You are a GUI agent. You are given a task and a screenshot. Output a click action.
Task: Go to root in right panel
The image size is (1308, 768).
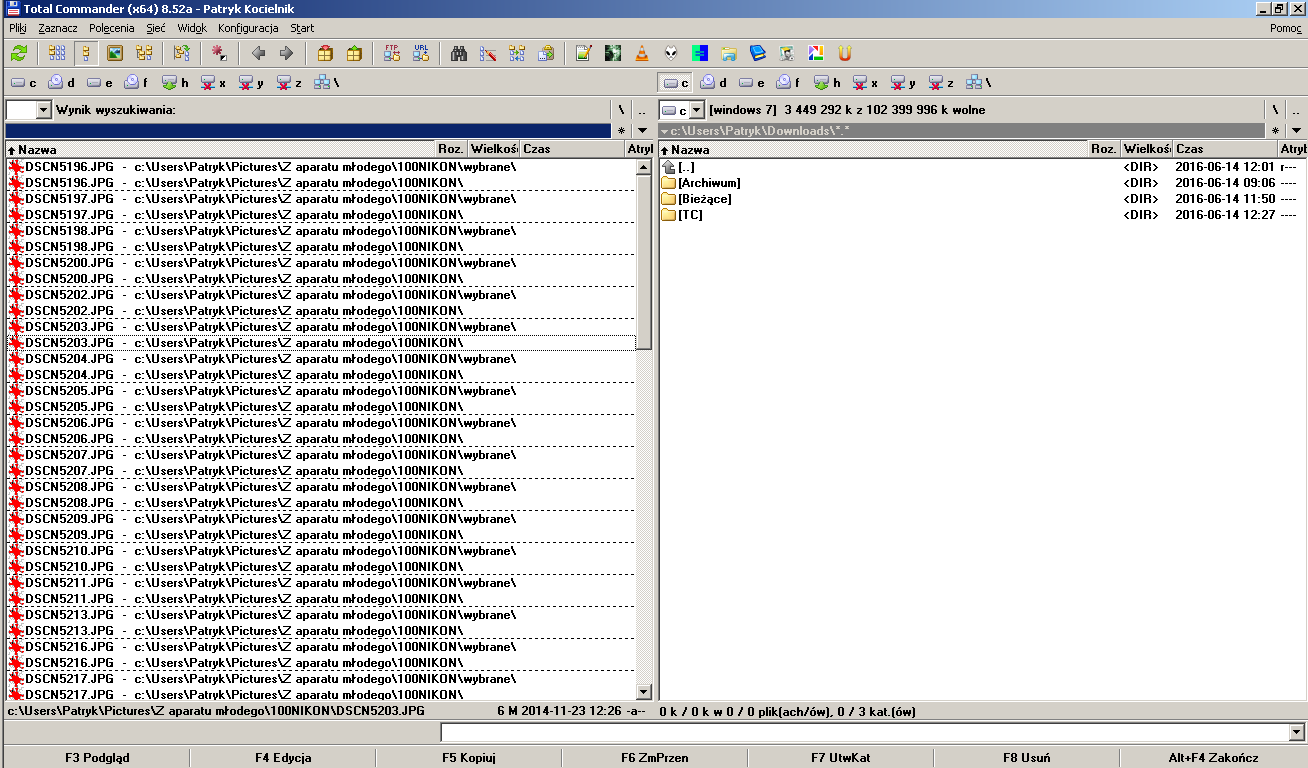[1275, 110]
